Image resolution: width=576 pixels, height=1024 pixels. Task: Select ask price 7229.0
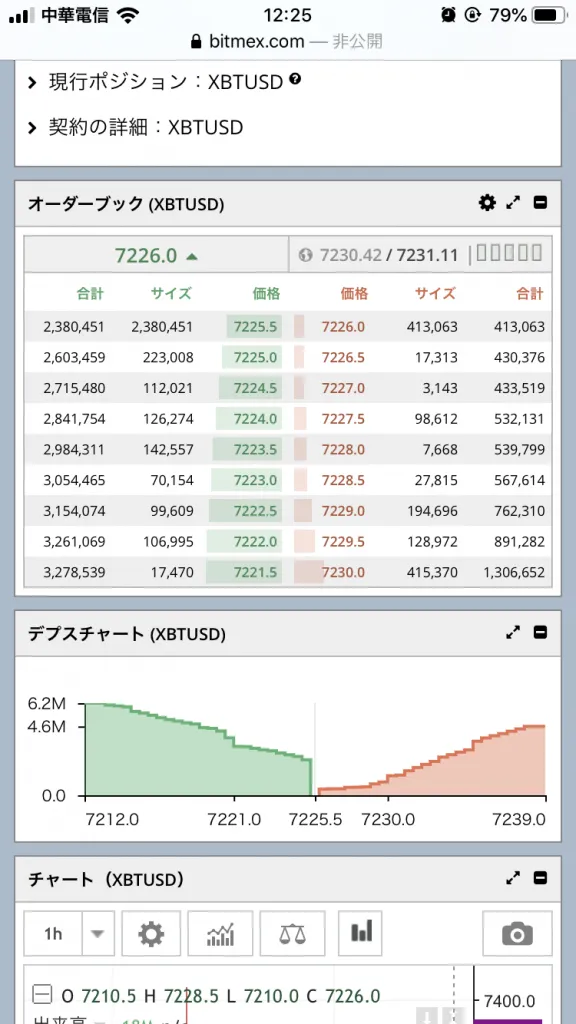tap(343, 511)
